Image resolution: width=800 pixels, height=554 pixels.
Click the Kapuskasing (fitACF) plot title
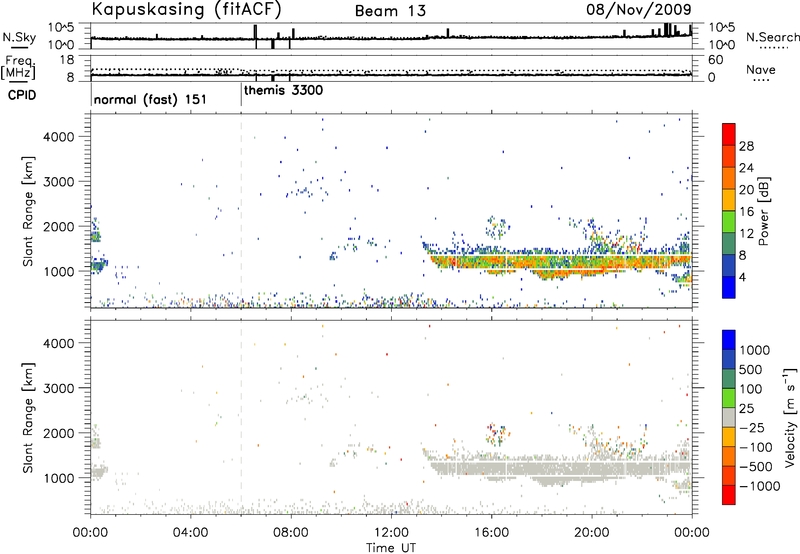tap(186, 10)
